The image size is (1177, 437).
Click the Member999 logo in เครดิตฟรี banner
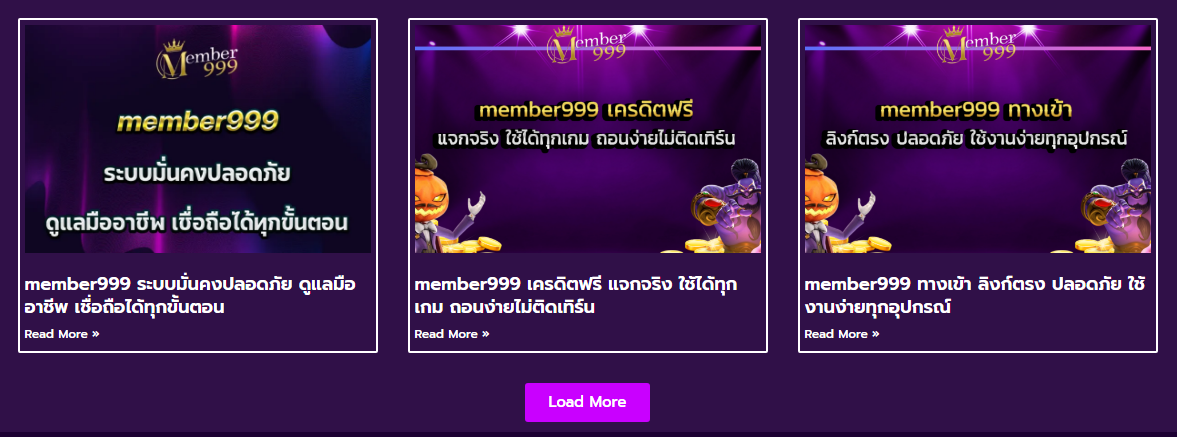[x=588, y=44]
